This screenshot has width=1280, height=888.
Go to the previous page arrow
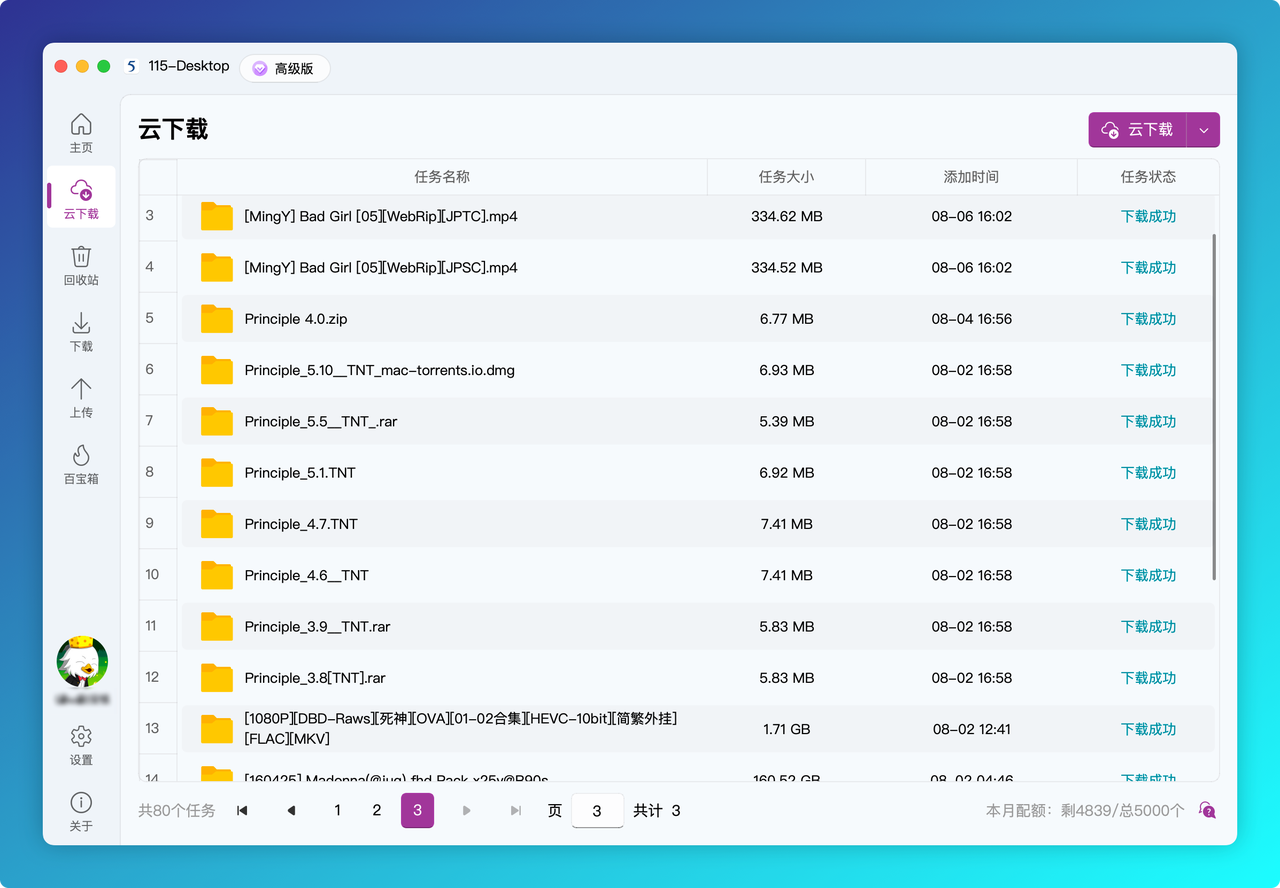(x=291, y=810)
